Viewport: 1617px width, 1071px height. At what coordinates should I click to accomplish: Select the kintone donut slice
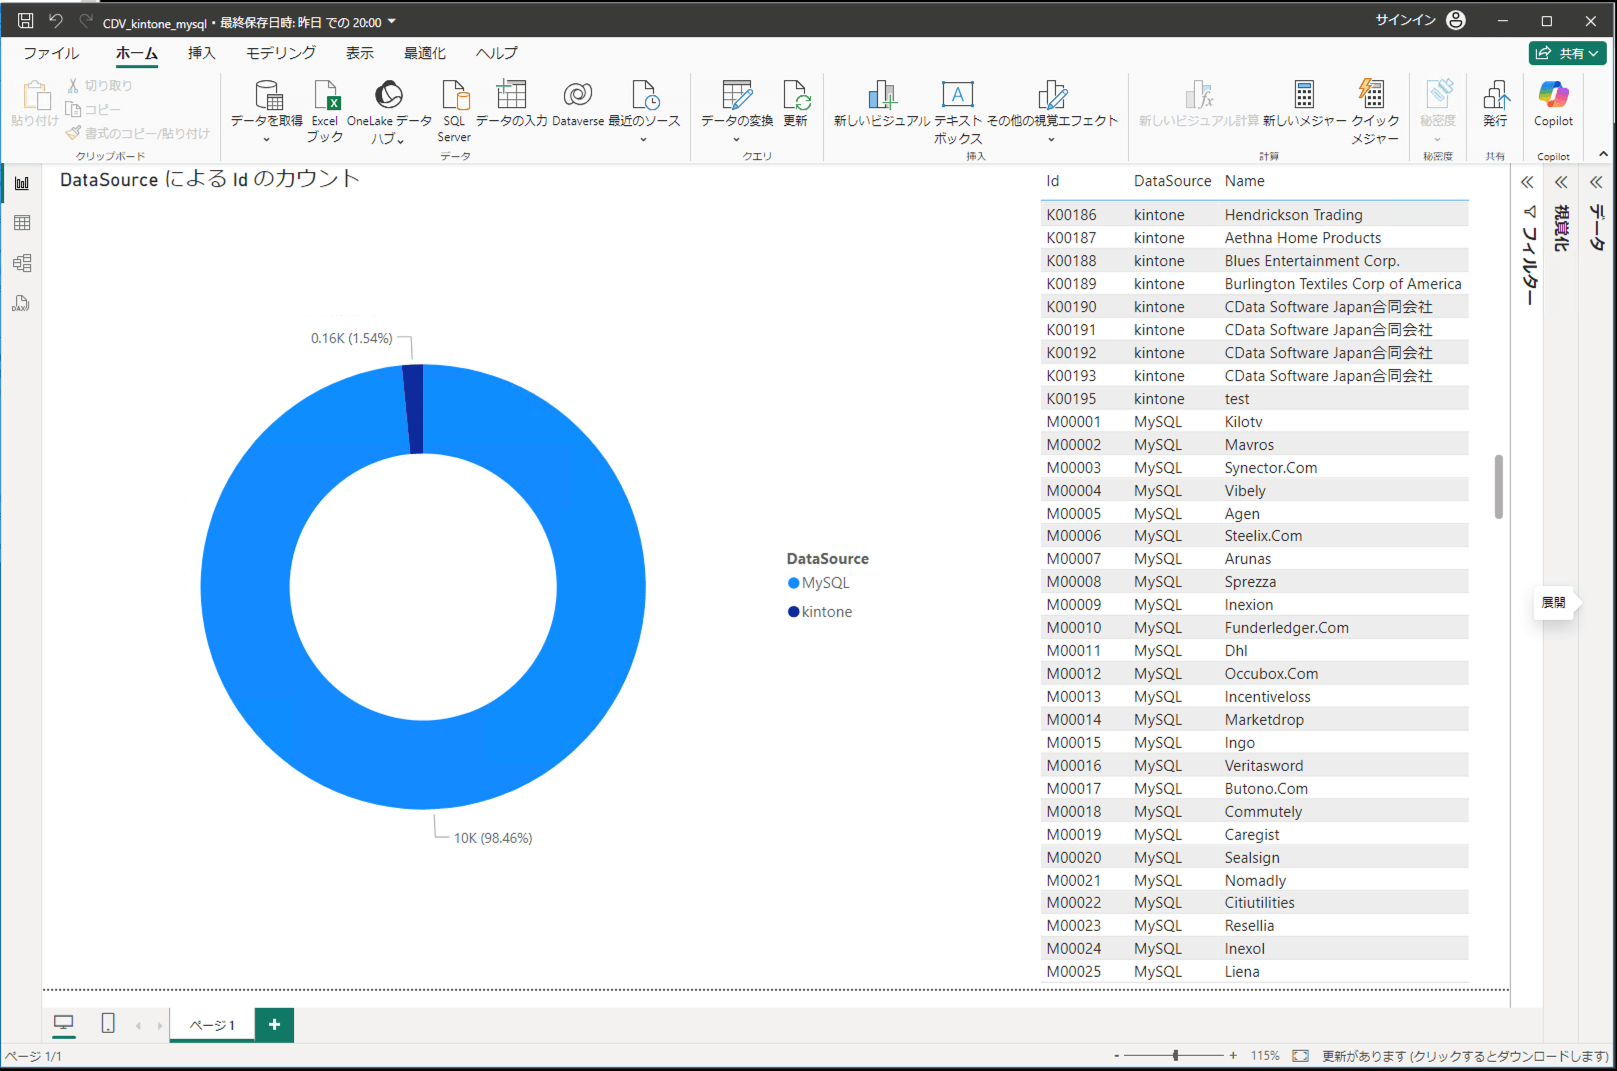(x=413, y=408)
